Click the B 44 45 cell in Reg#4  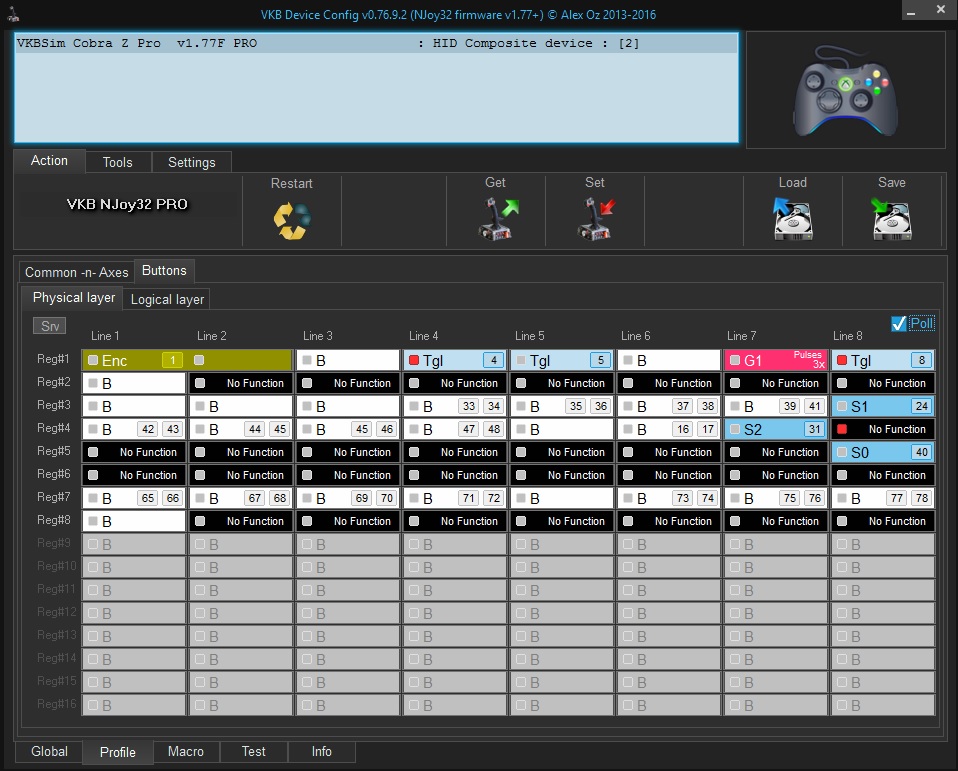pos(241,429)
